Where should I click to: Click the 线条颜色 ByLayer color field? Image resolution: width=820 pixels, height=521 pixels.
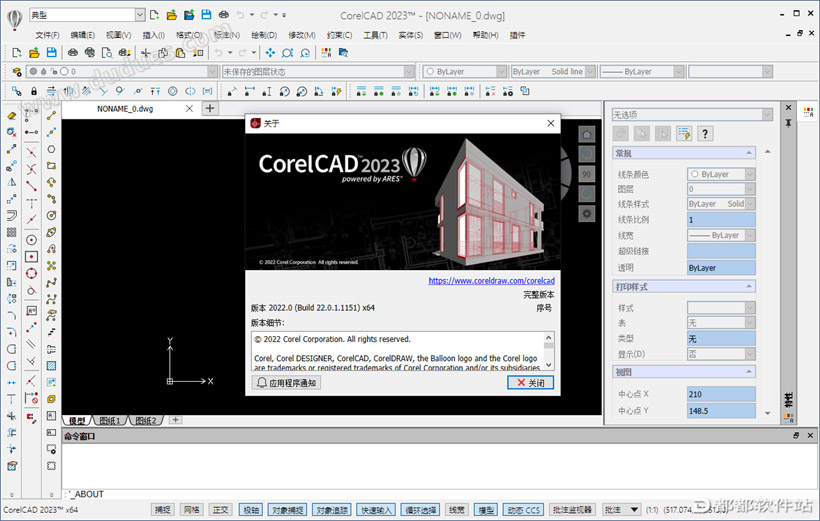point(721,174)
